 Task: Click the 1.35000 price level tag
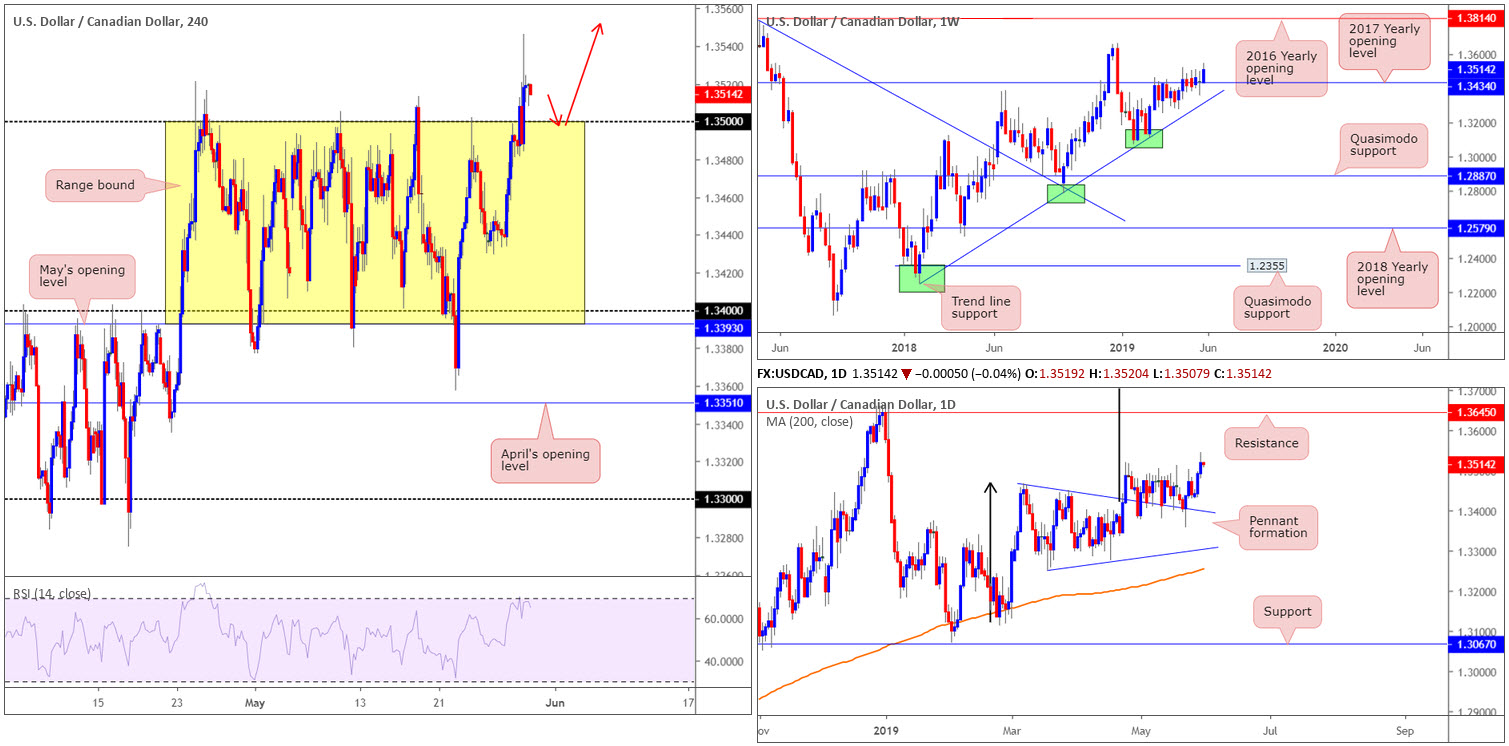[x=721, y=122]
